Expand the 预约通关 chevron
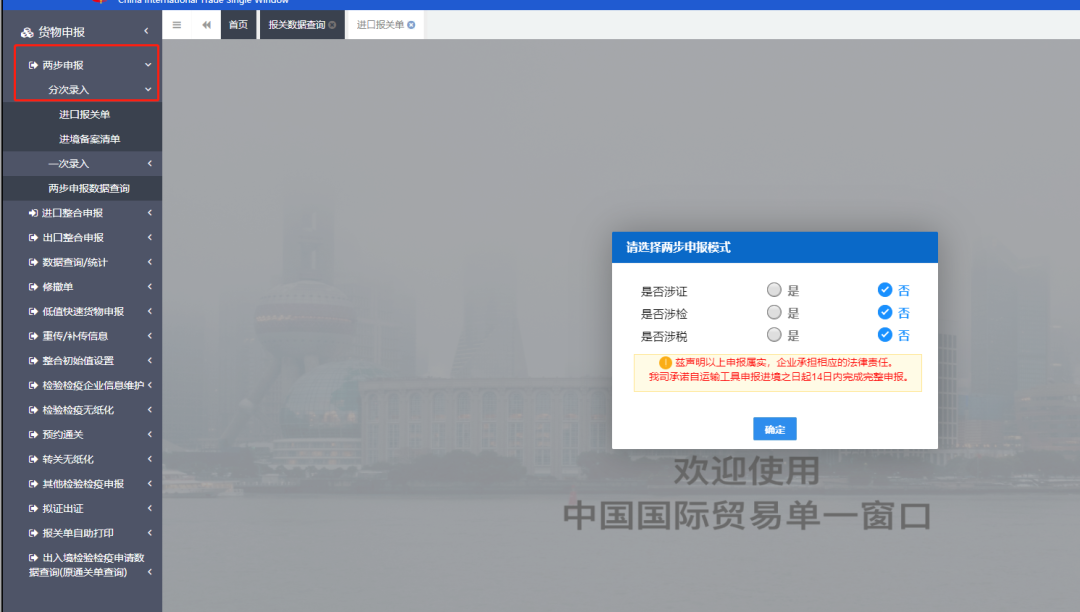Image resolution: width=1080 pixels, height=612 pixels. [x=149, y=434]
